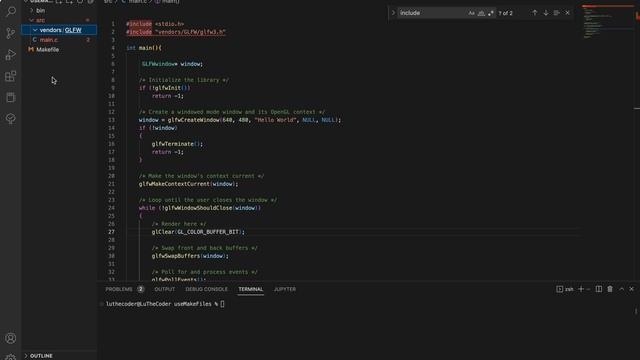Toggle Use Regular Expression in find widget

pyautogui.click(x=491, y=13)
